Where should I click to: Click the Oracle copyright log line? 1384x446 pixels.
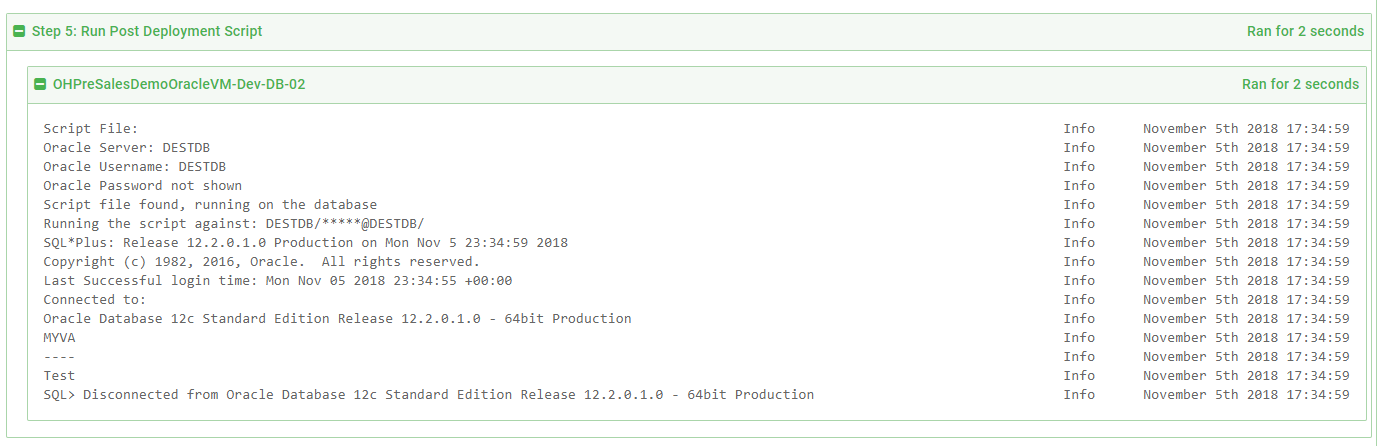[x=262, y=262]
